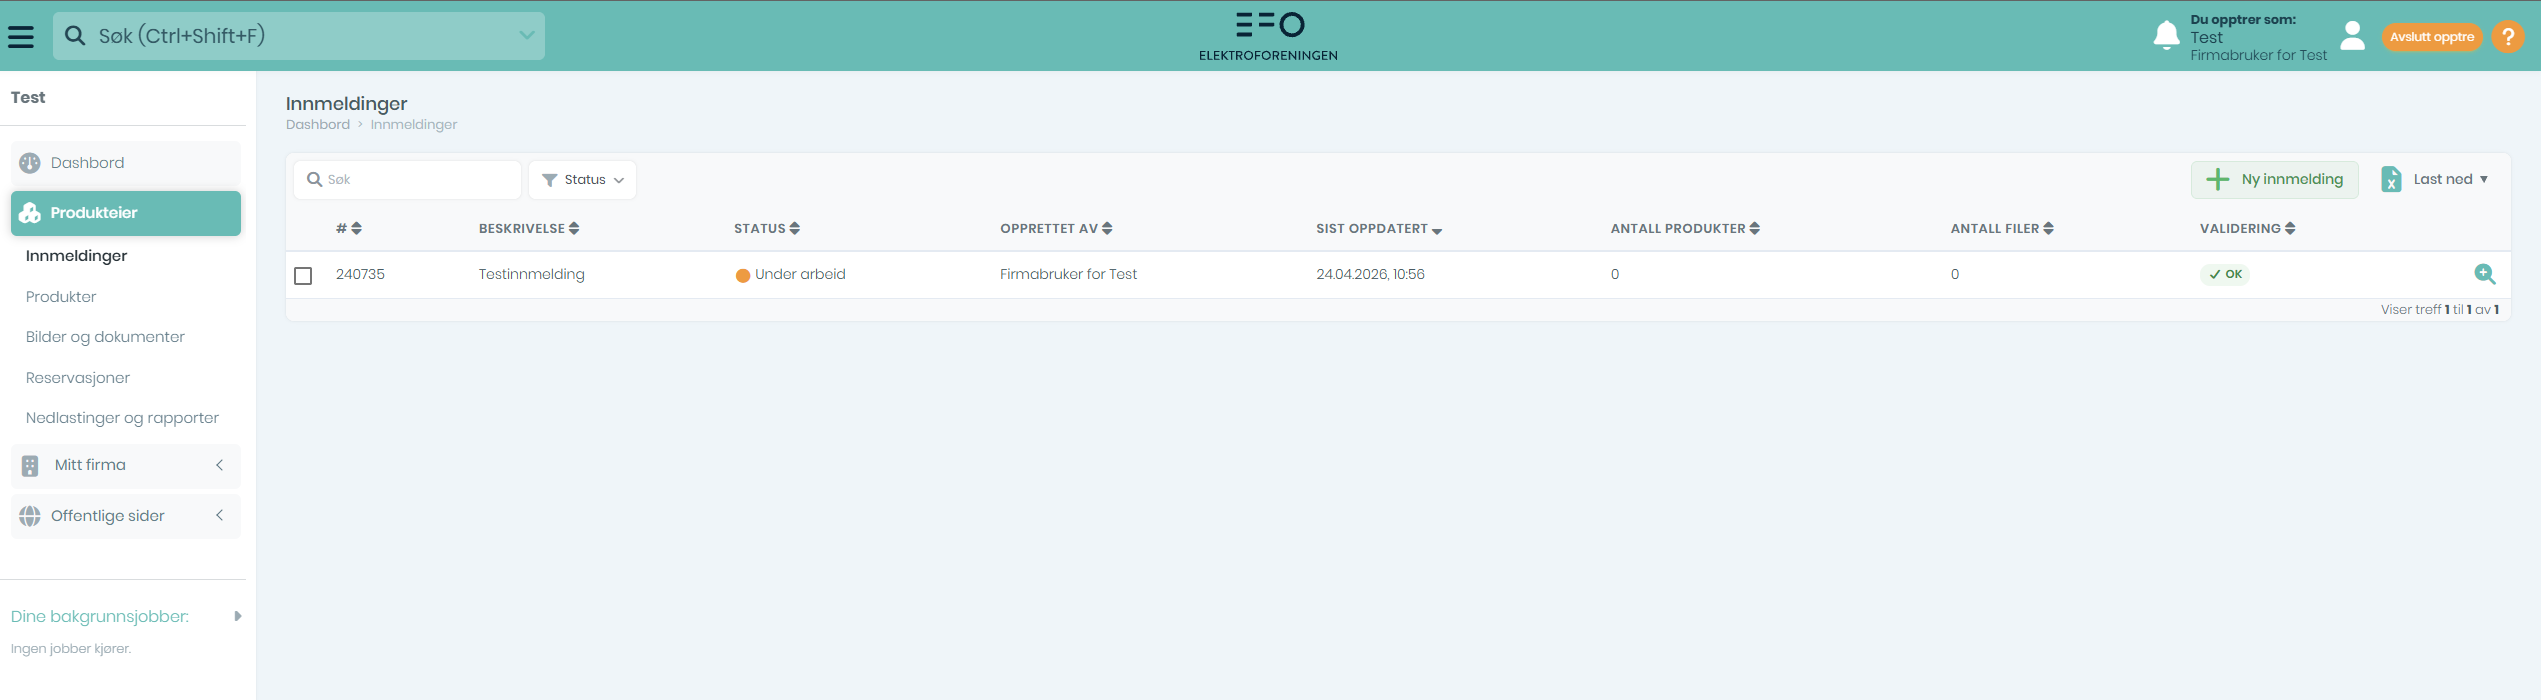Viewport: 2541px width, 700px height.
Task: Open the user profile icon
Action: (2353, 36)
